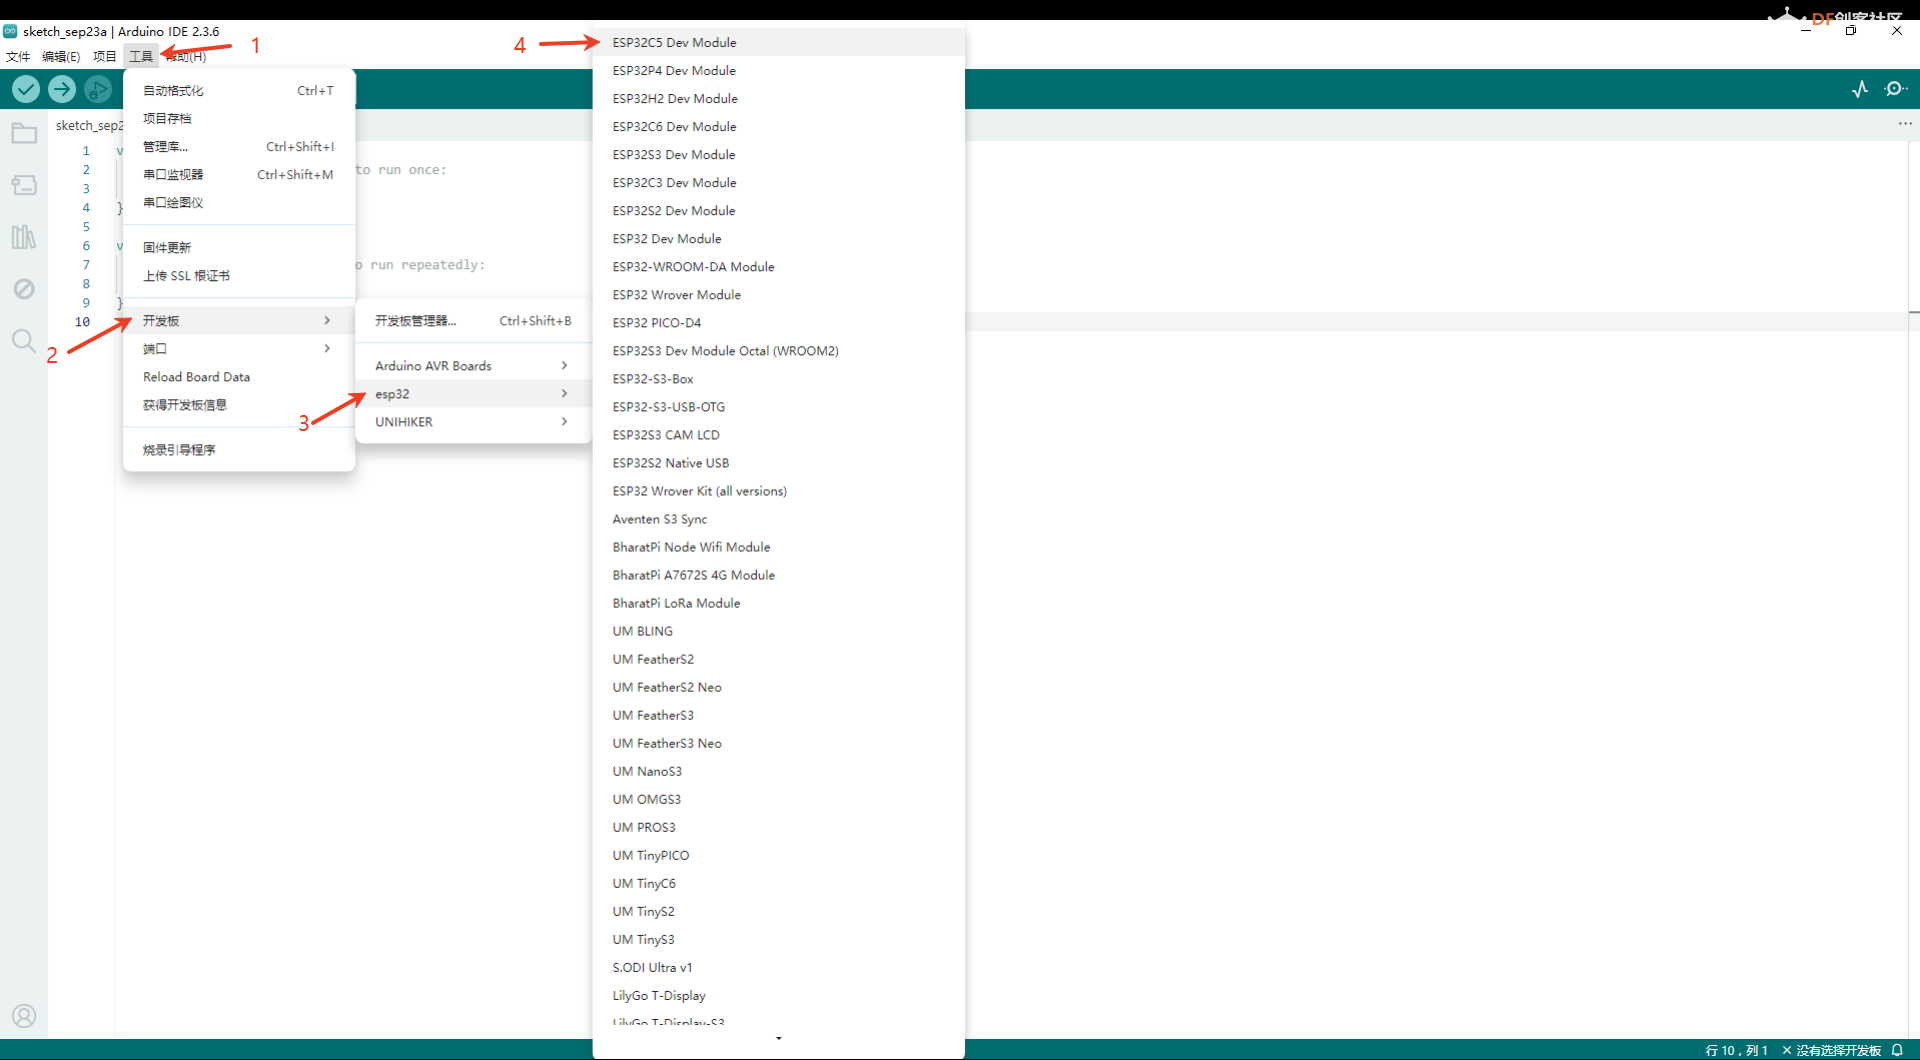Click Reload Board Data menu entry
Screen dimensions: 1920x1060
[x=196, y=377]
